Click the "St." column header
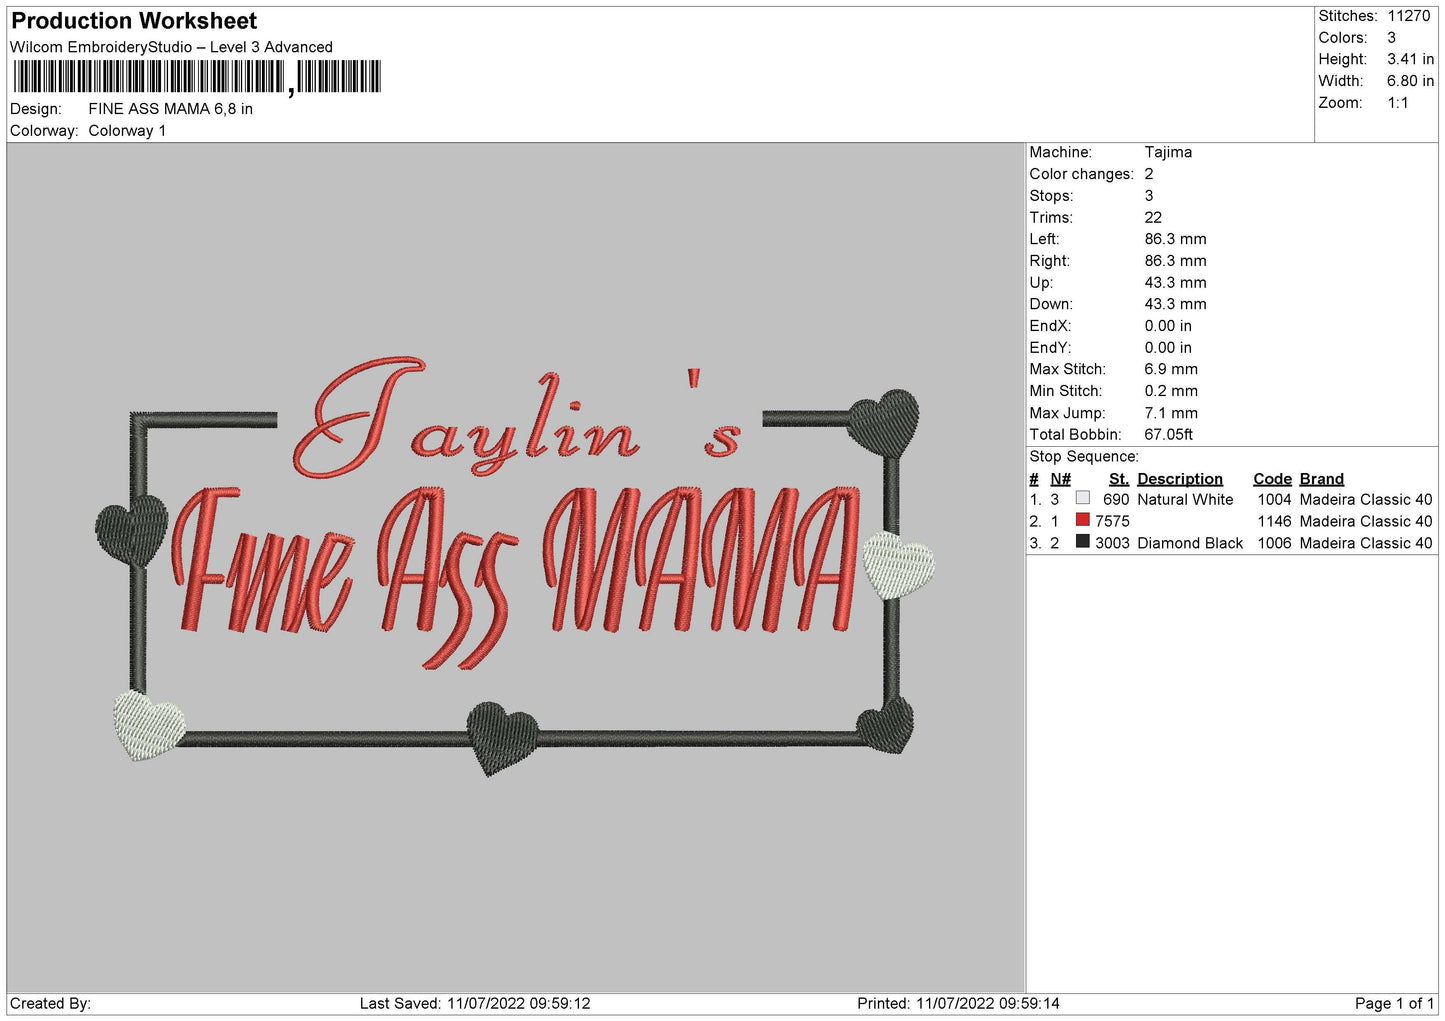 click(1119, 479)
